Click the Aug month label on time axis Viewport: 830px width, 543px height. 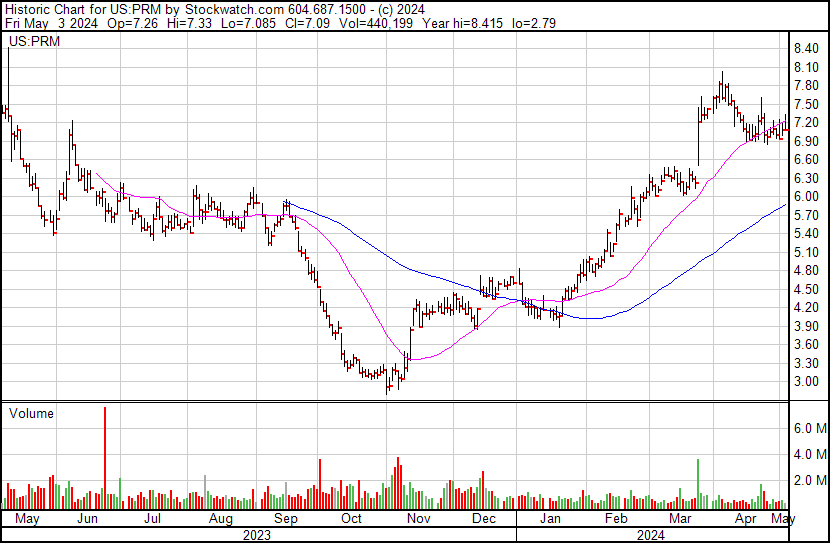pyautogui.click(x=221, y=519)
